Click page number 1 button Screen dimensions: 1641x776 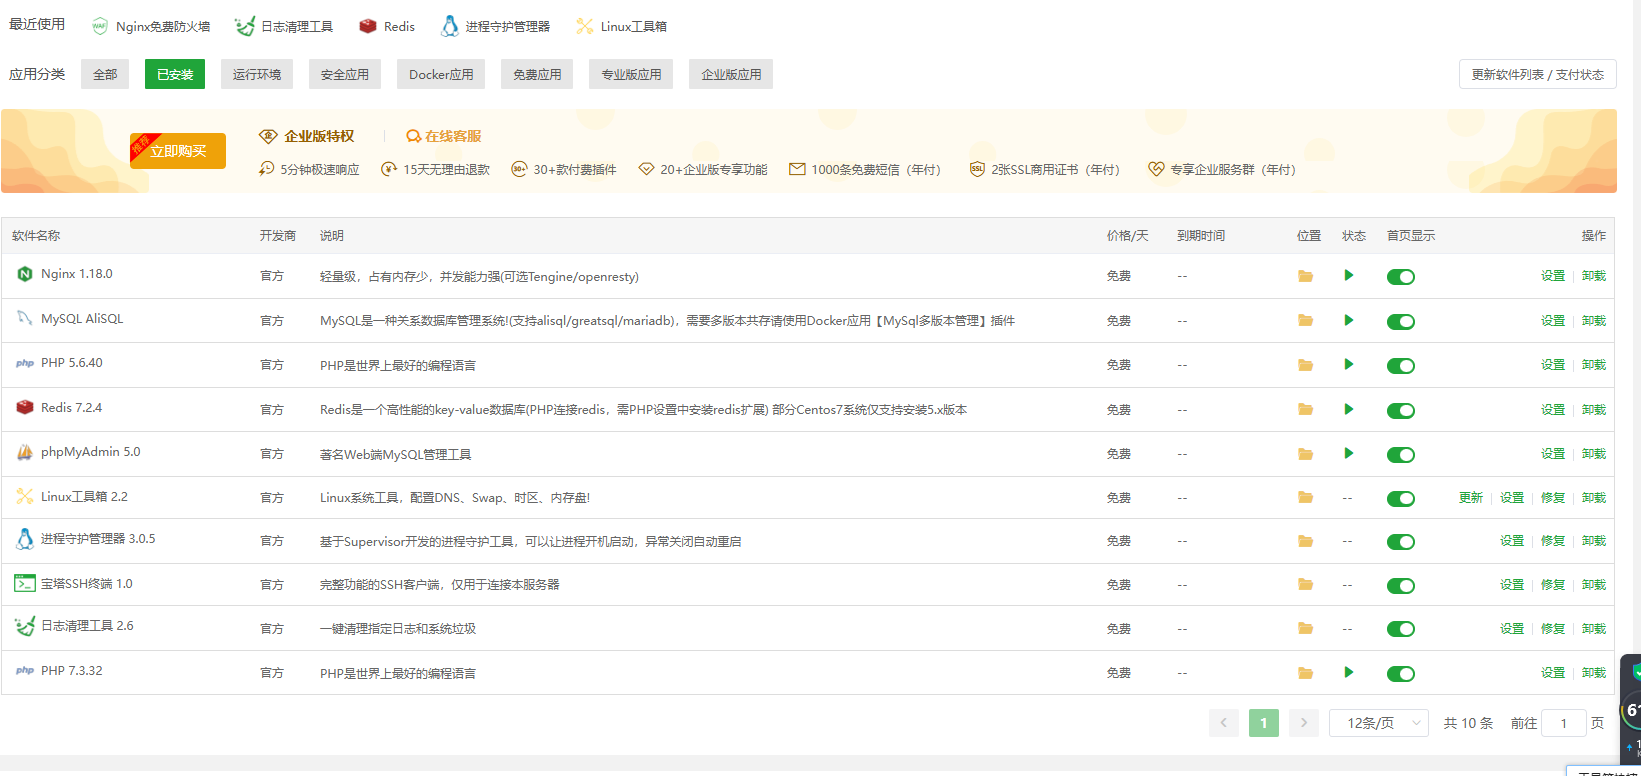pos(1264,723)
